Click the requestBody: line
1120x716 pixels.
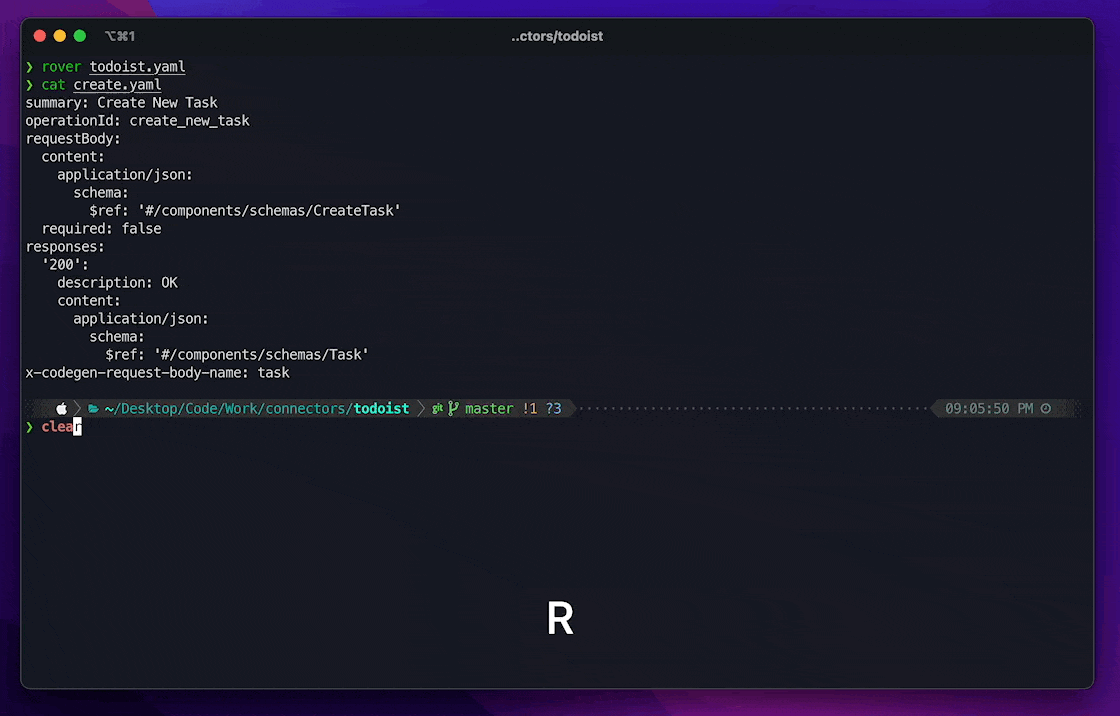(73, 139)
